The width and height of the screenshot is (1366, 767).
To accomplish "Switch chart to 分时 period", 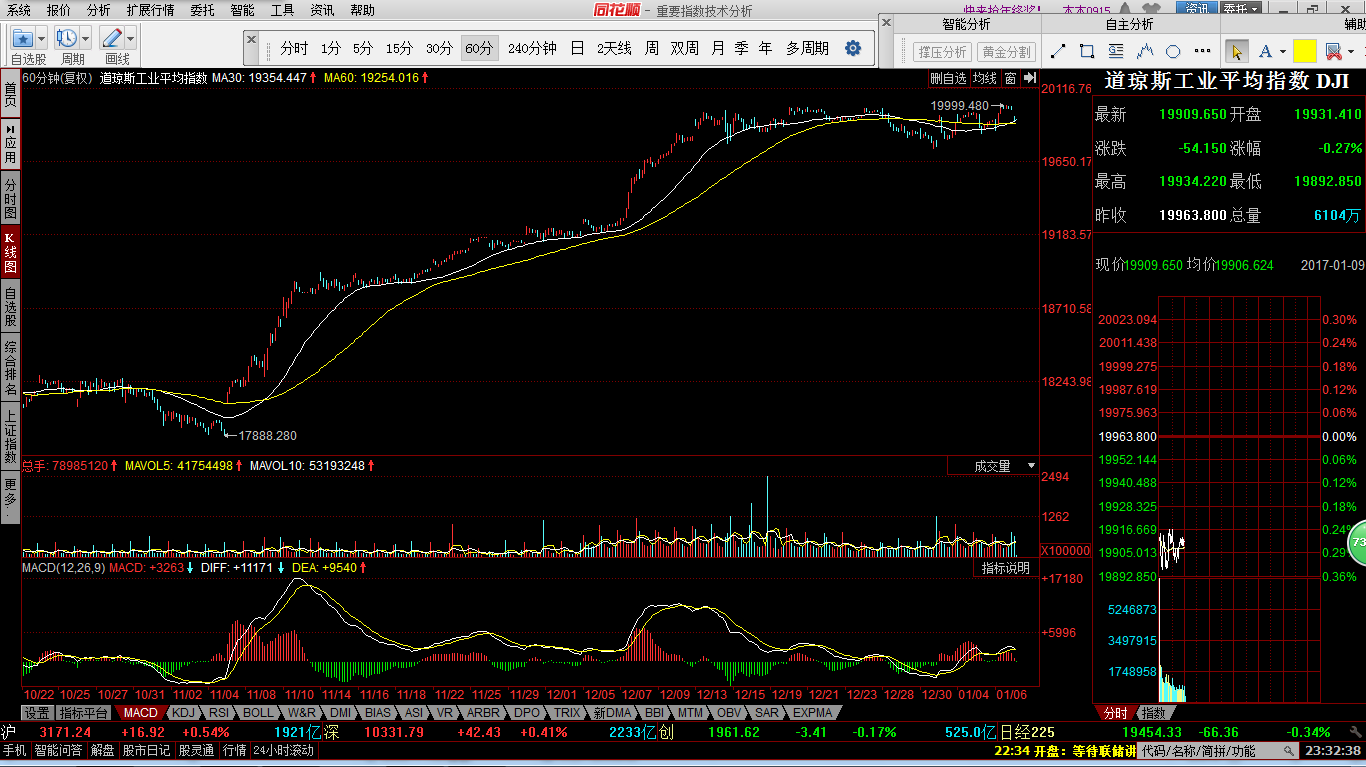I will click(x=294, y=48).
